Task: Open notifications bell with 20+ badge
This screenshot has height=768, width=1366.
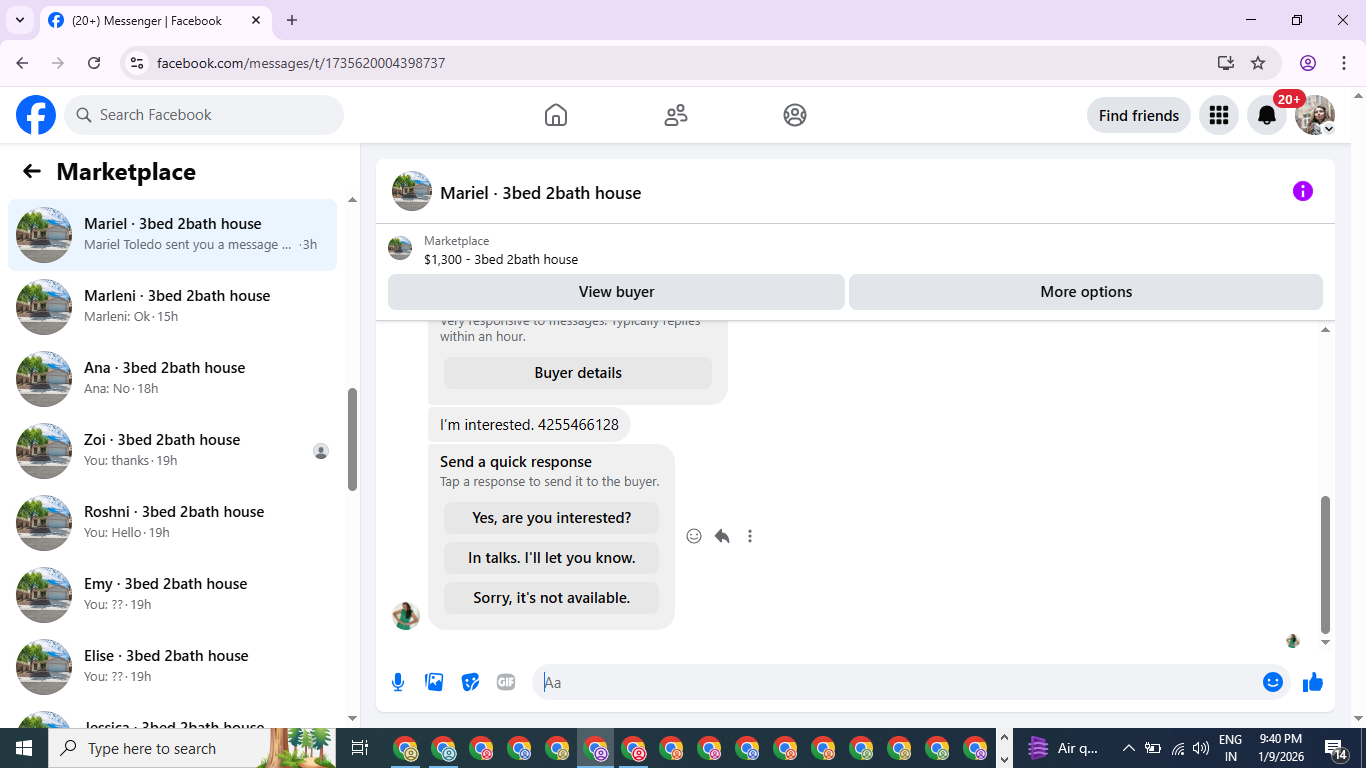Action: [x=1267, y=115]
